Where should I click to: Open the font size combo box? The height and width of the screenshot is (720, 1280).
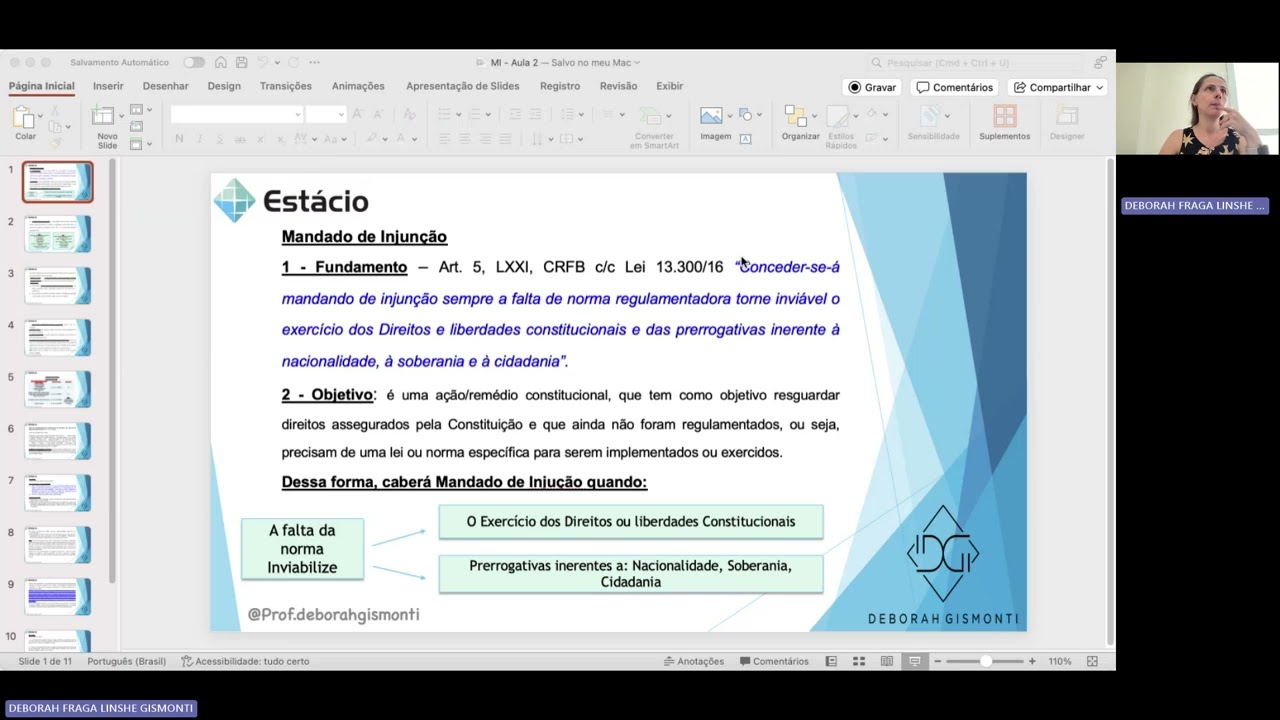click(325, 114)
